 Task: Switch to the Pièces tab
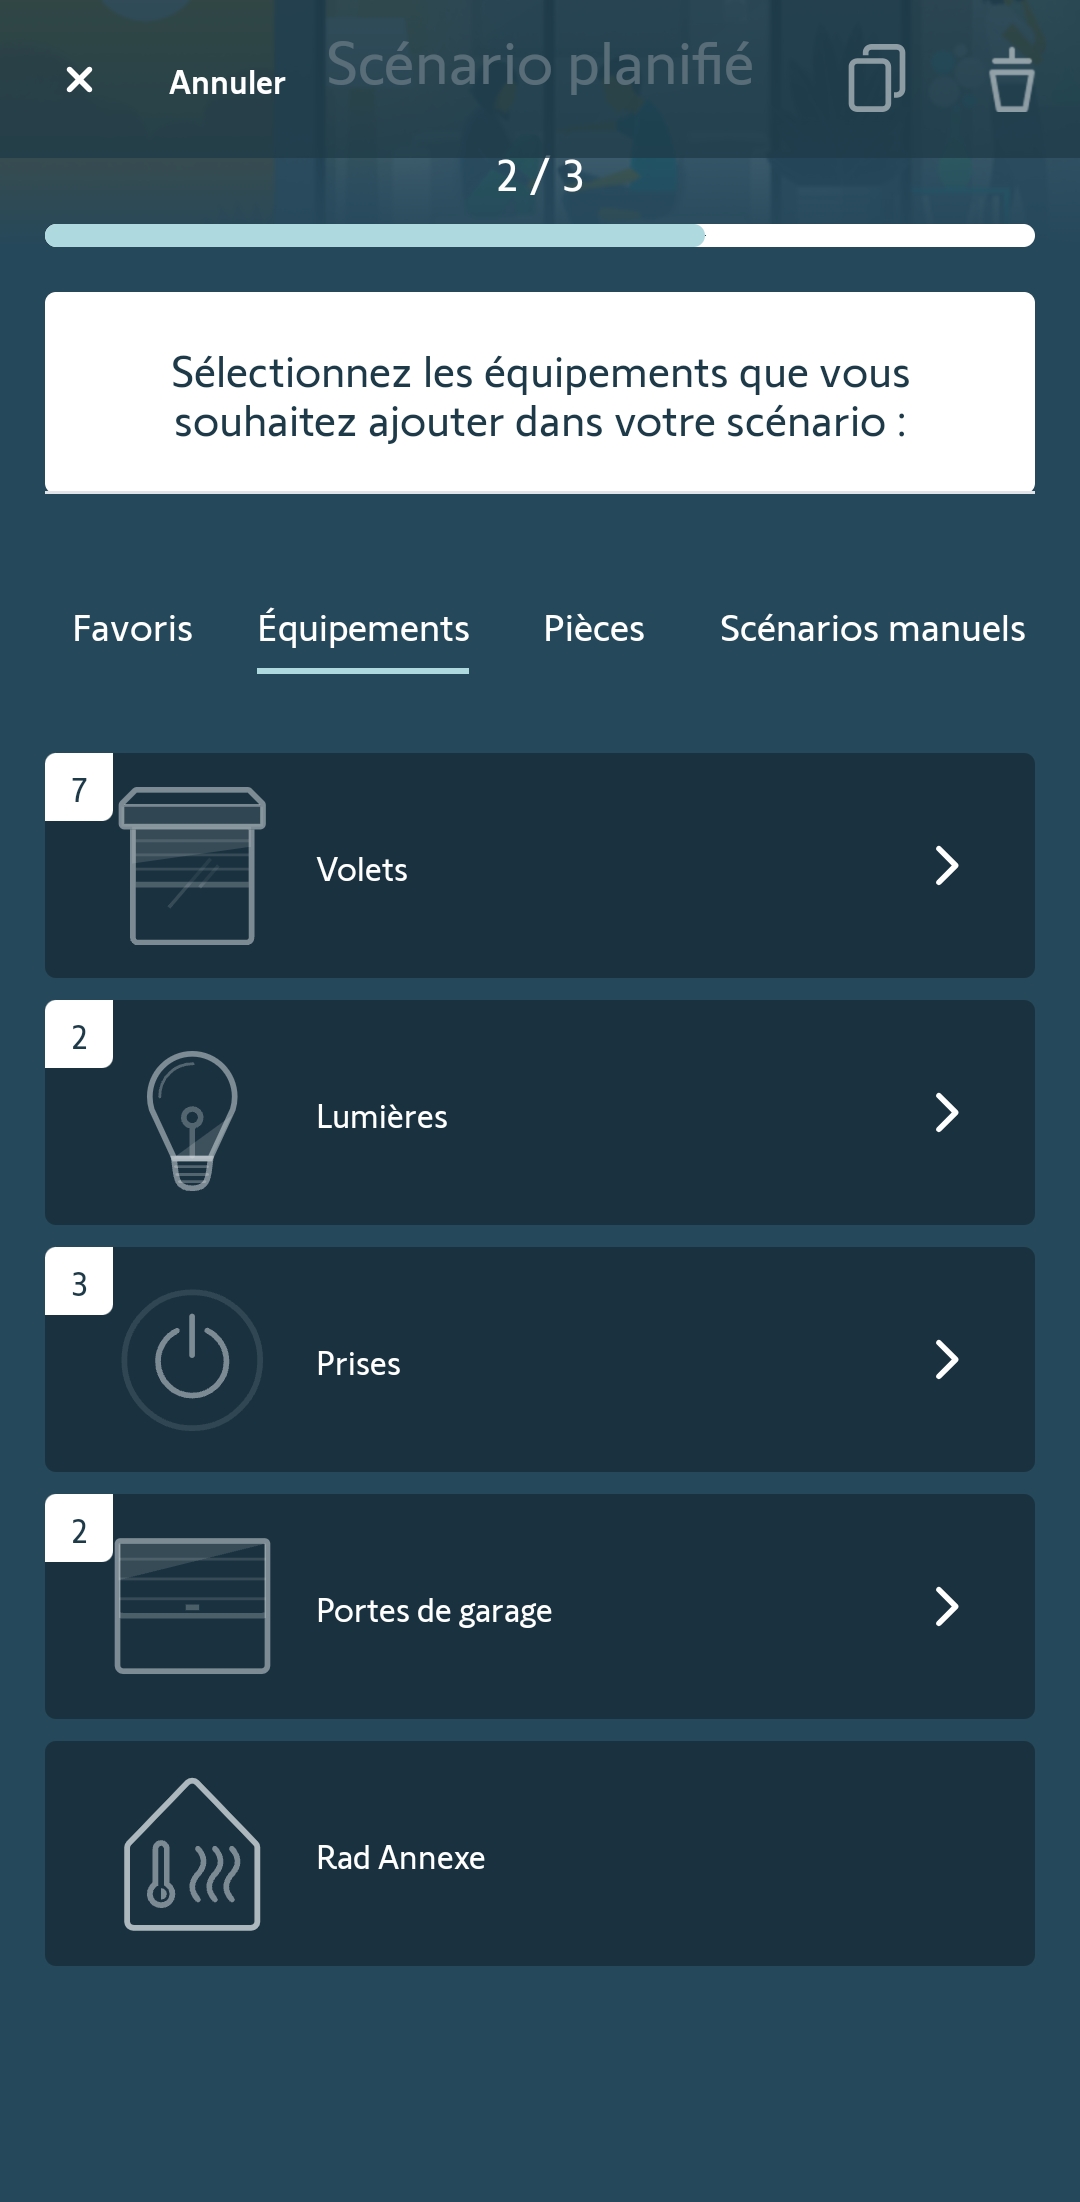point(594,629)
